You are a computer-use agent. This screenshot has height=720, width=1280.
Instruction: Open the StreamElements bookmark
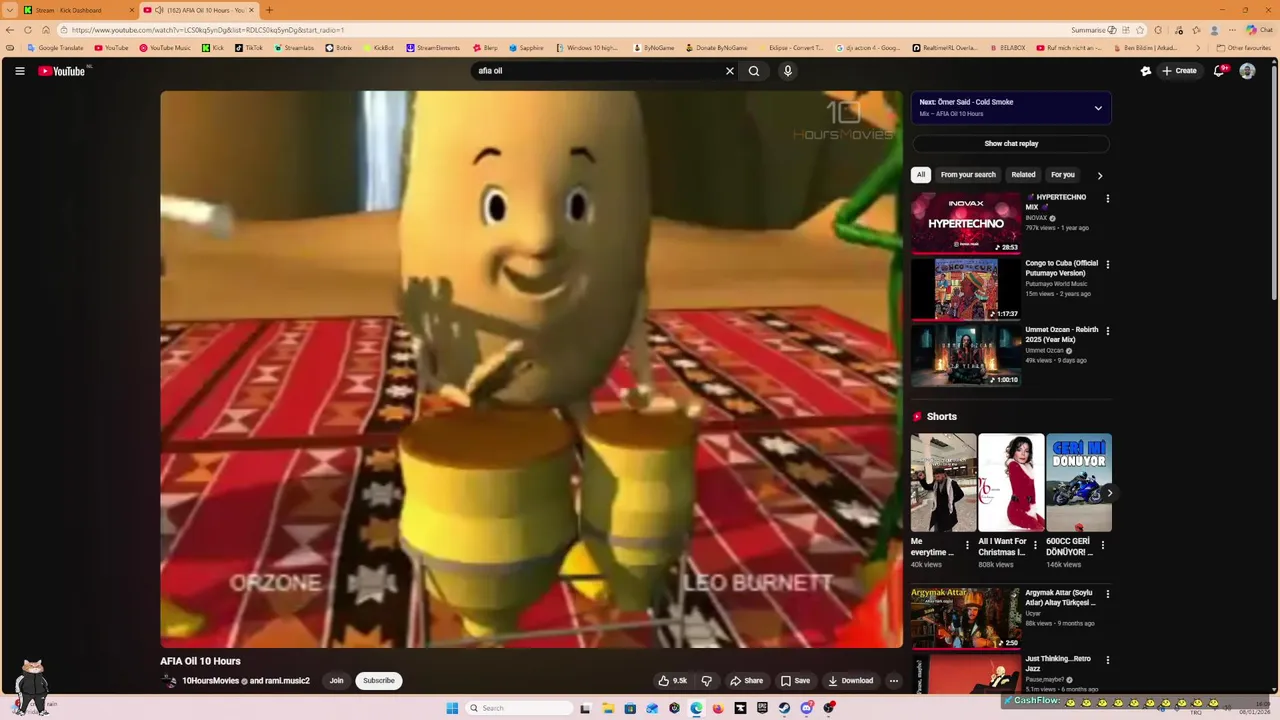point(432,48)
